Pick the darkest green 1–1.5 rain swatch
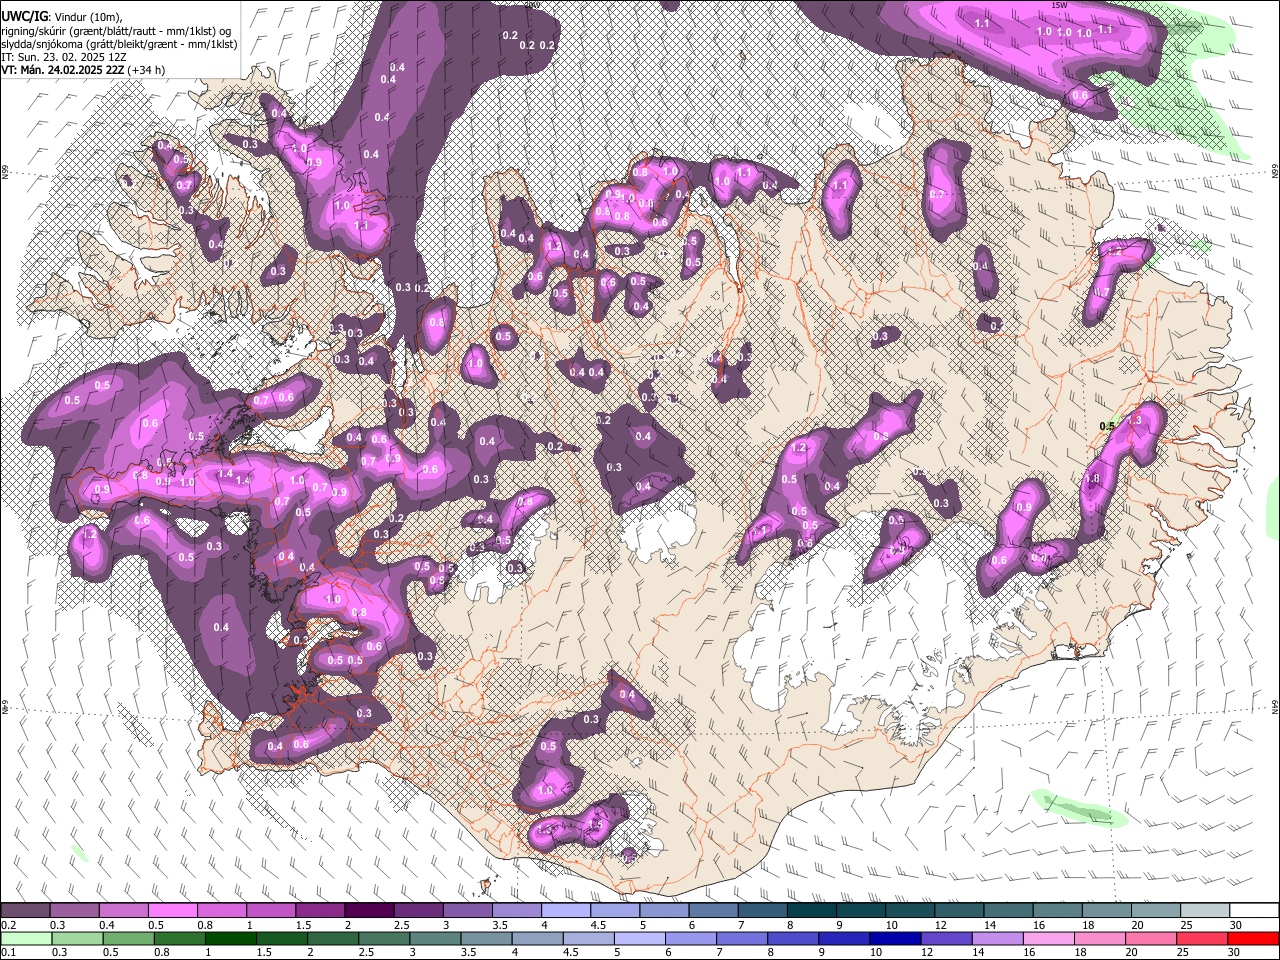Viewport: 1280px width, 960px height. [x=230, y=938]
